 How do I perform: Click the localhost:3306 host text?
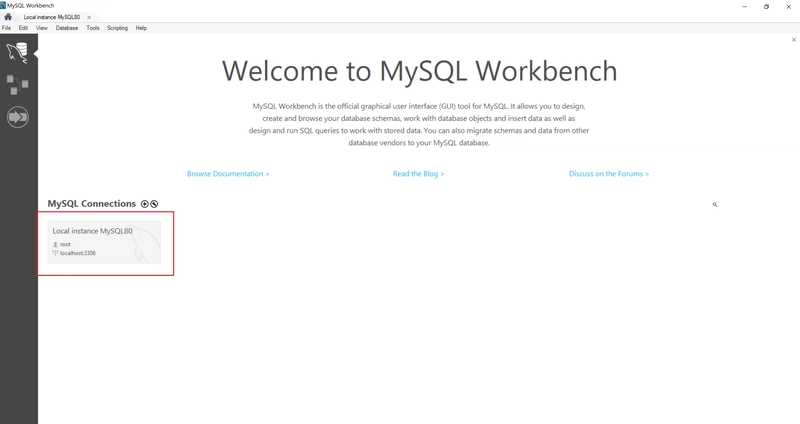point(78,253)
